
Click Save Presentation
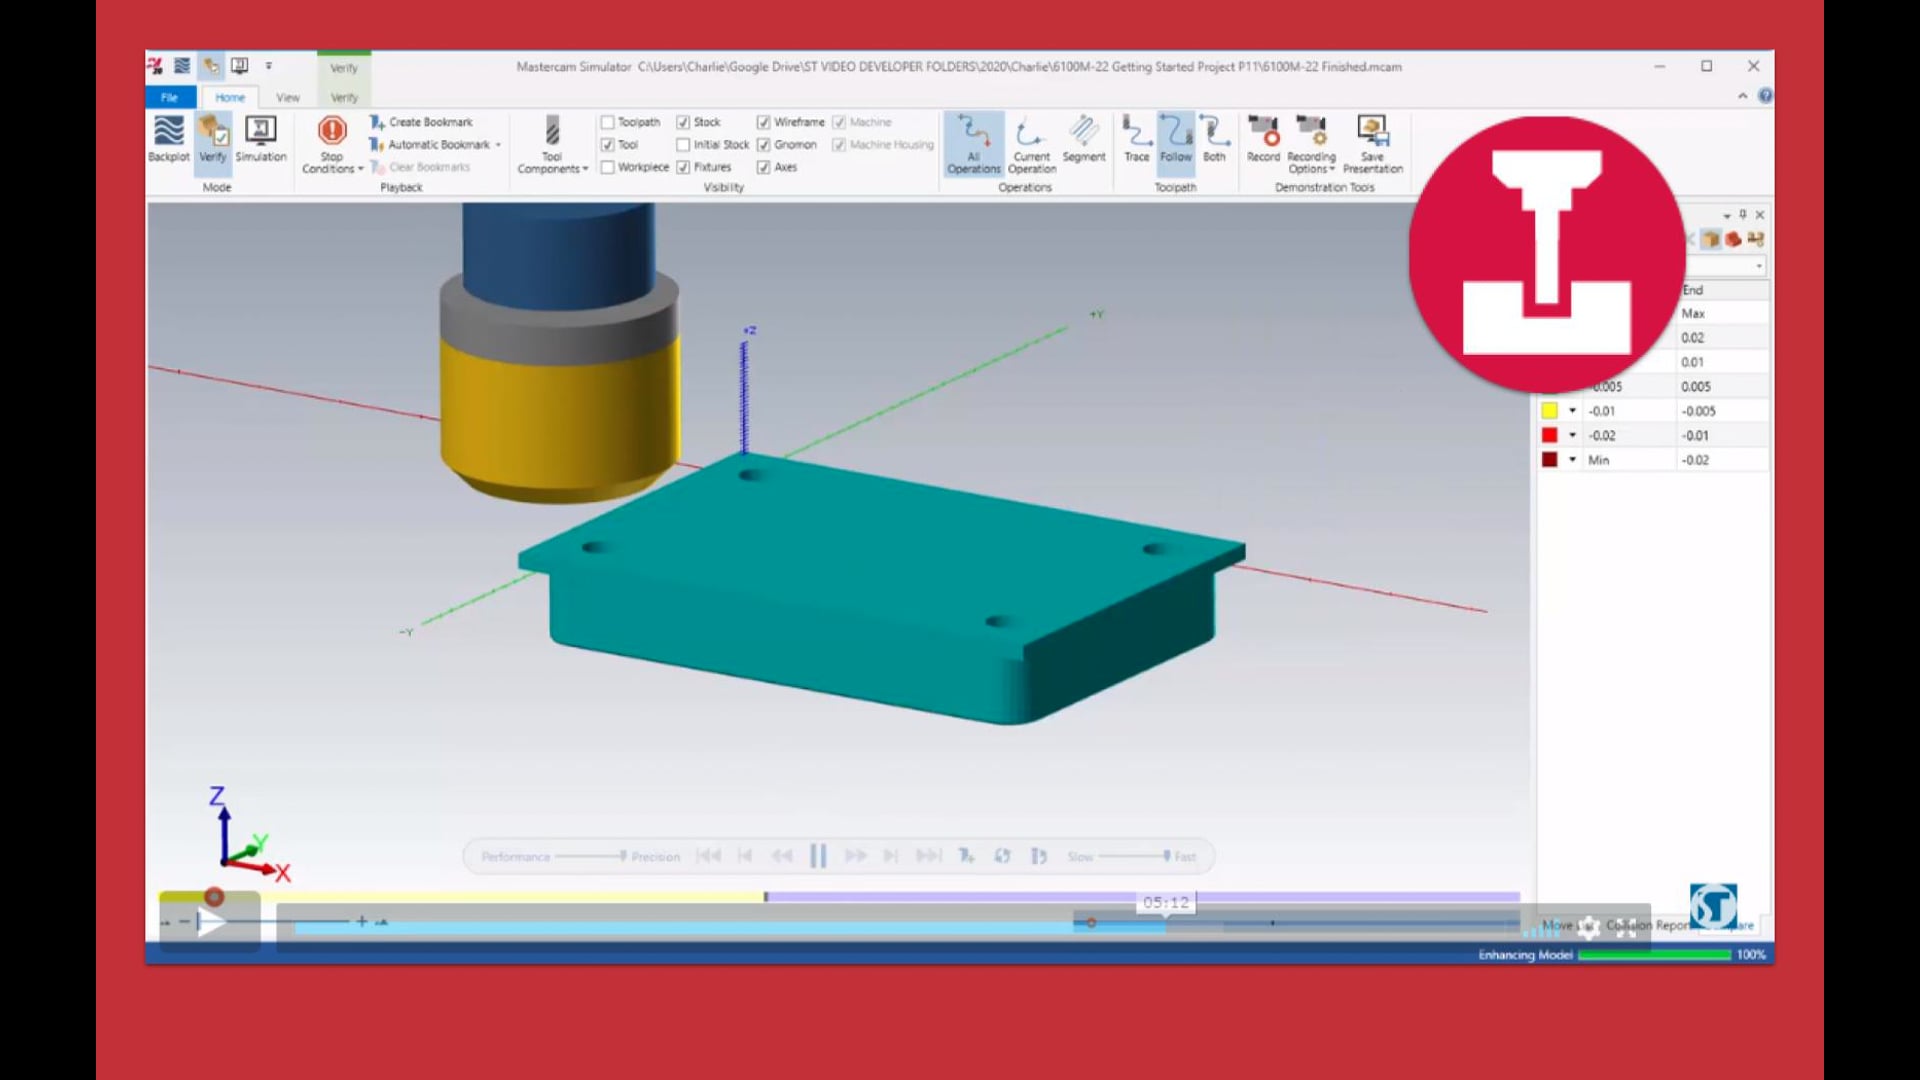(1372, 145)
